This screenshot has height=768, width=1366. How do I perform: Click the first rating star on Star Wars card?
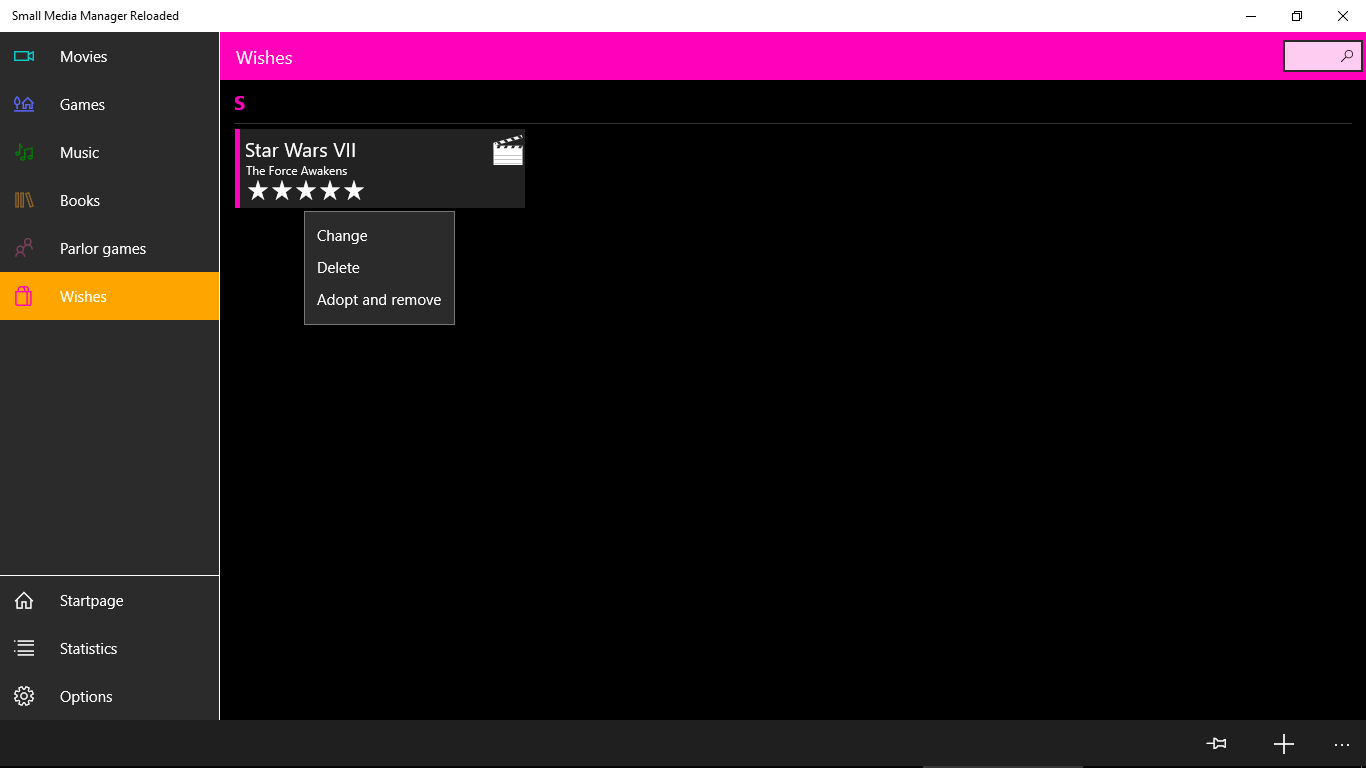pyautogui.click(x=258, y=190)
